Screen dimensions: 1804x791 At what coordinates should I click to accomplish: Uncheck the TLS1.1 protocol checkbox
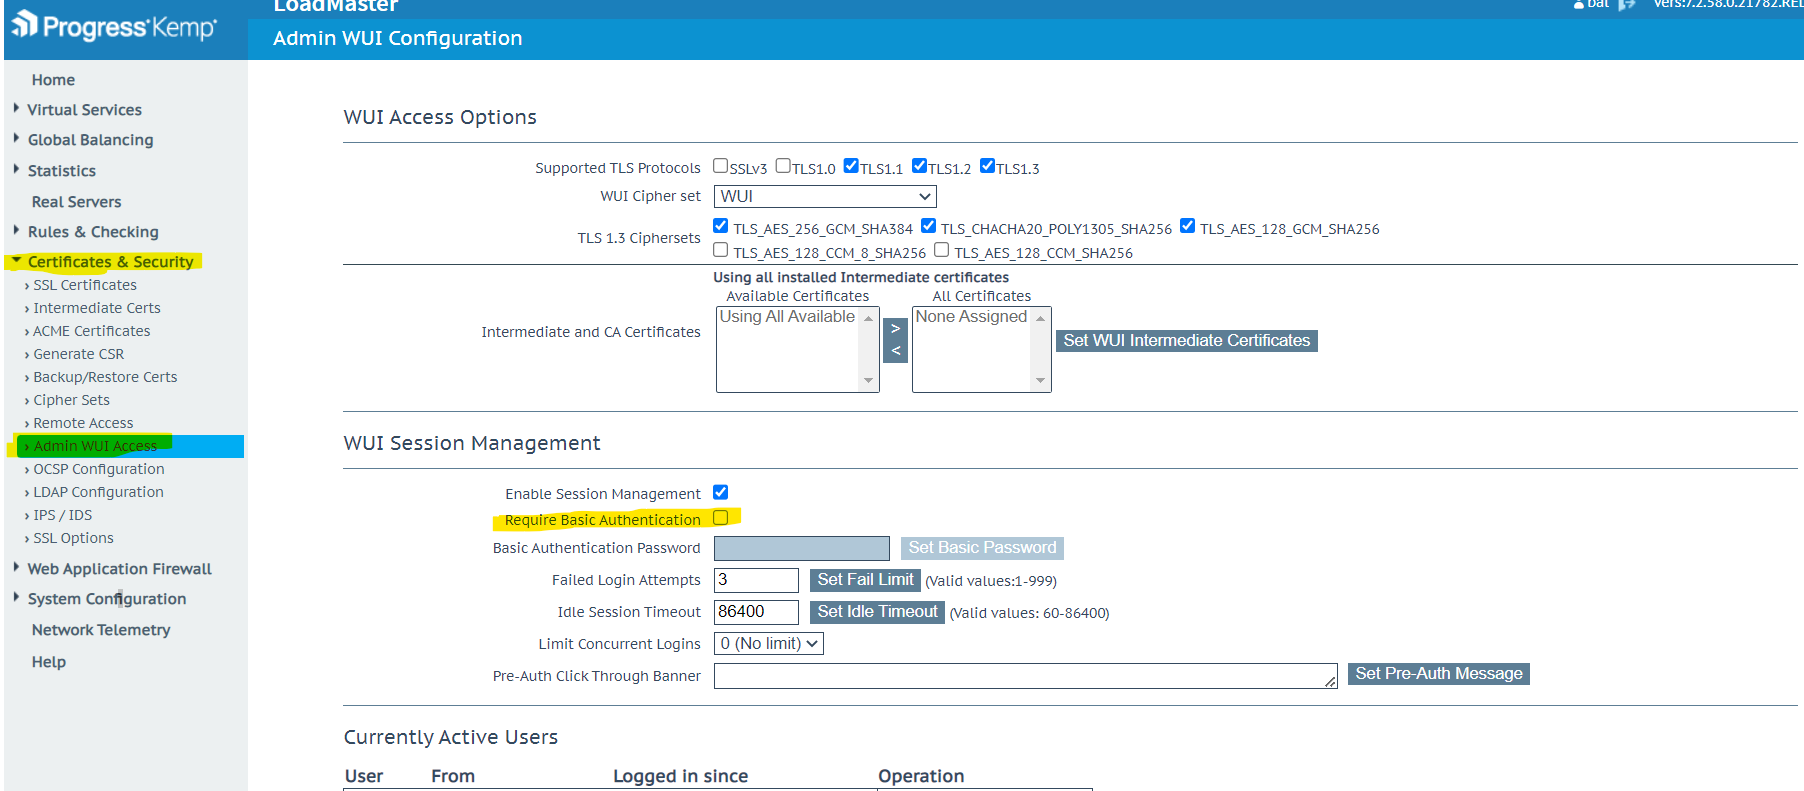[x=851, y=166]
